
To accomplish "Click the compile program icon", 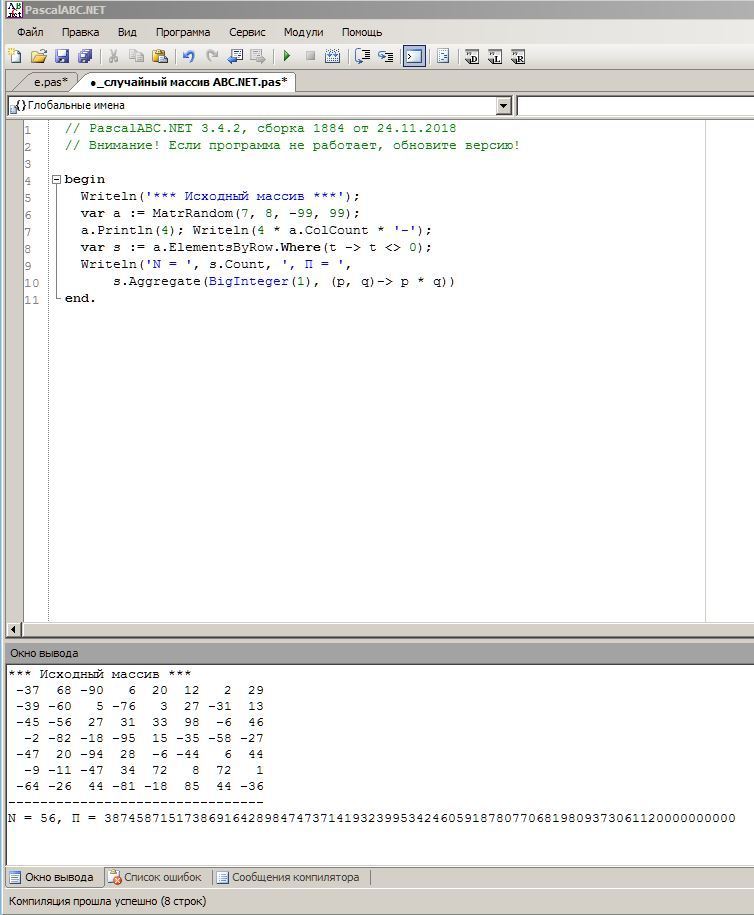I will 333,56.
